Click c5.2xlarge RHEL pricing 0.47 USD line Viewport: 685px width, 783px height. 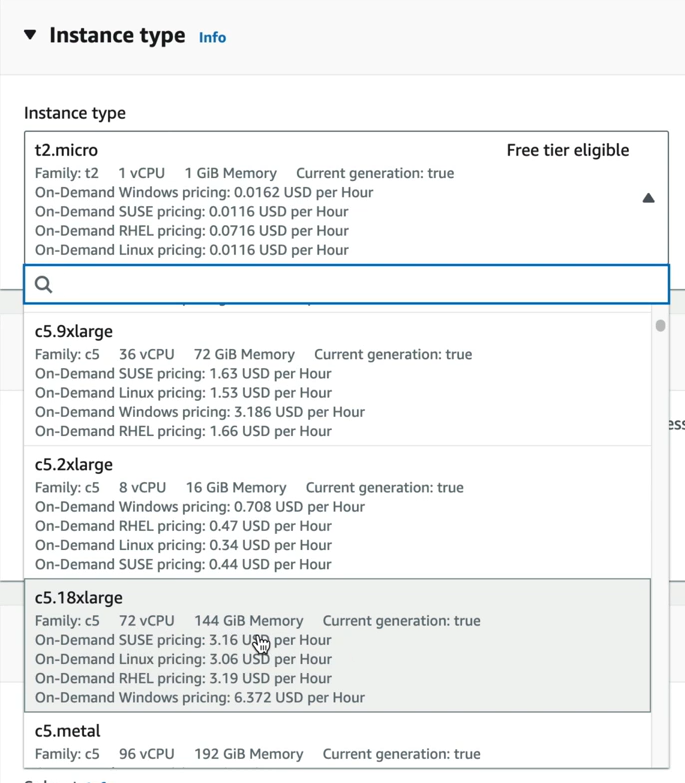pyautogui.click(x=183, y=526)
